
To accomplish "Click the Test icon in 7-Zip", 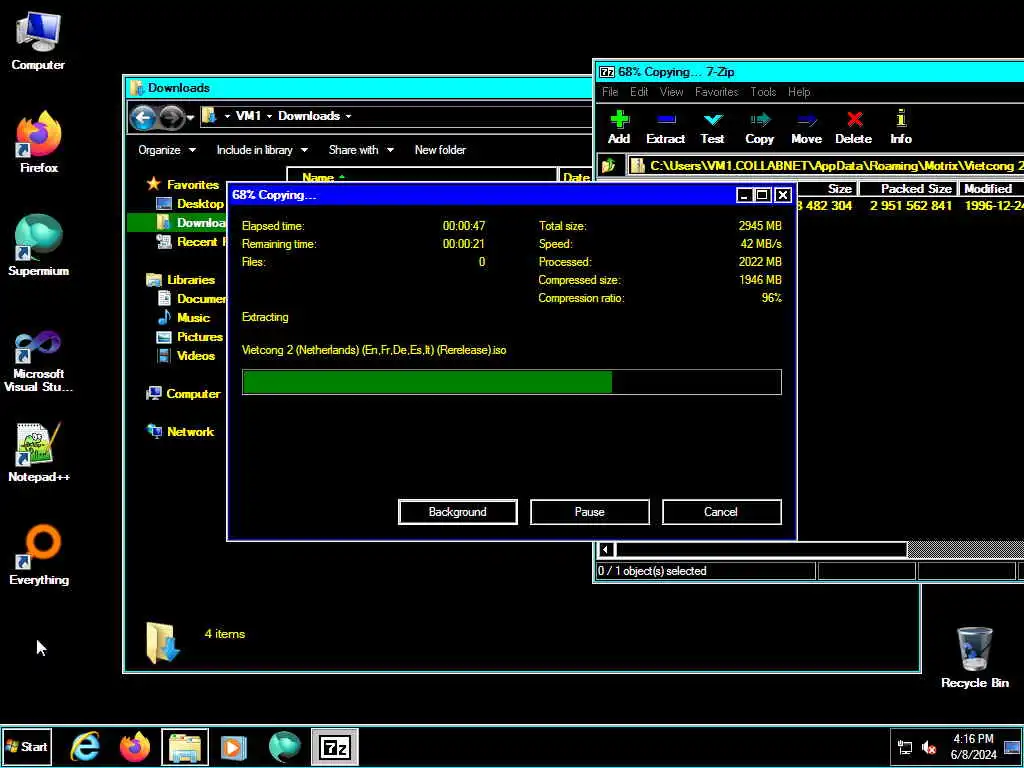I will pos(712,128).
